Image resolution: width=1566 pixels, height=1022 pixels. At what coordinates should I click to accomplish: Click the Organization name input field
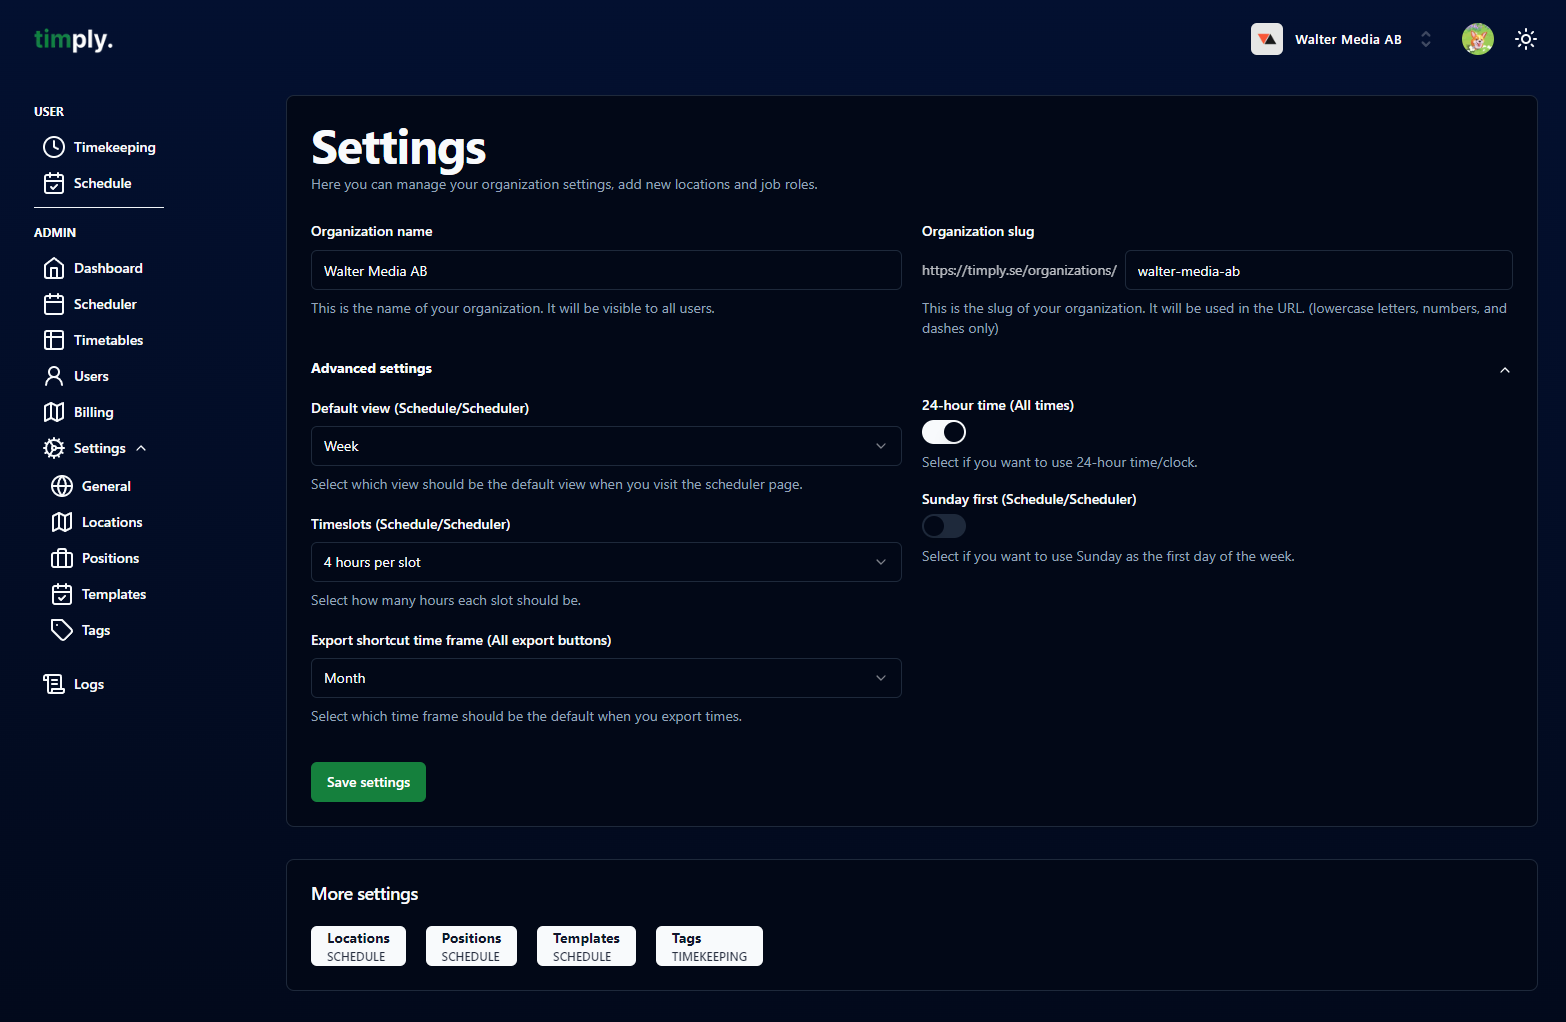(606, 270)
